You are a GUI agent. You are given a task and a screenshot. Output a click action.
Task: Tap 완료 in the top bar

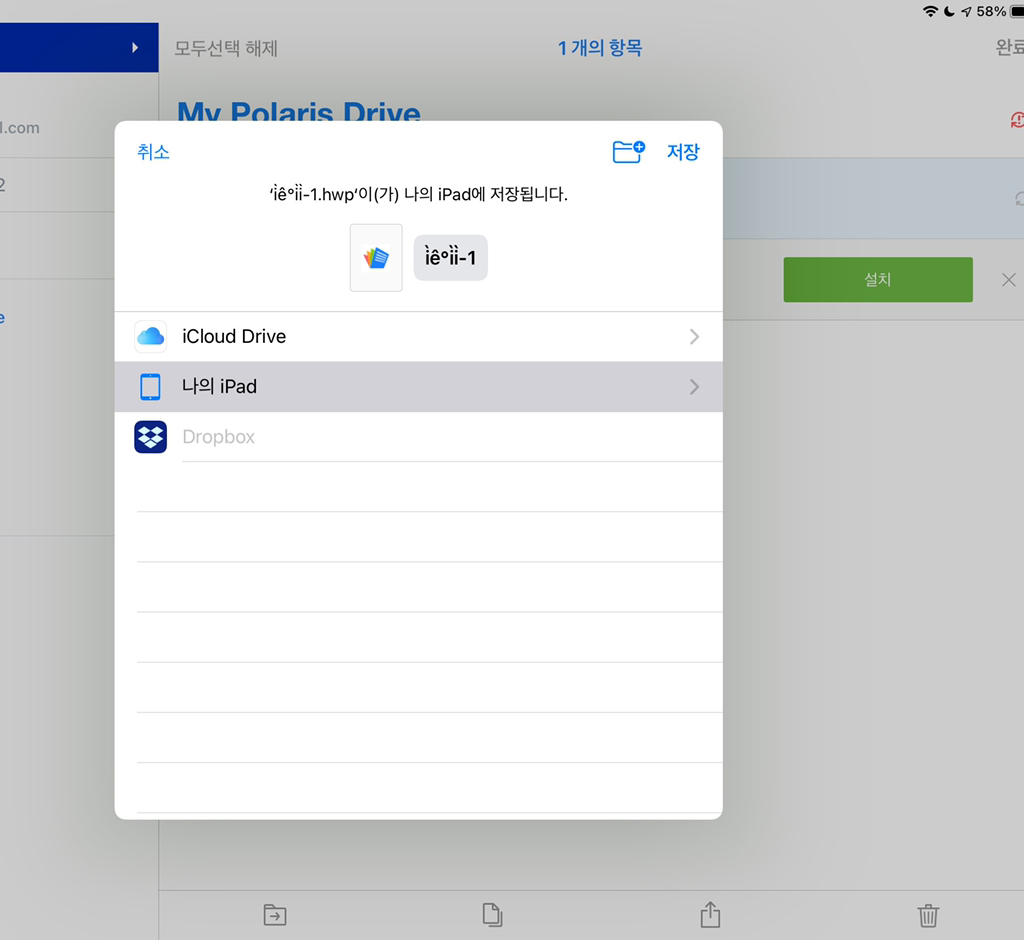click(1009, 48)
